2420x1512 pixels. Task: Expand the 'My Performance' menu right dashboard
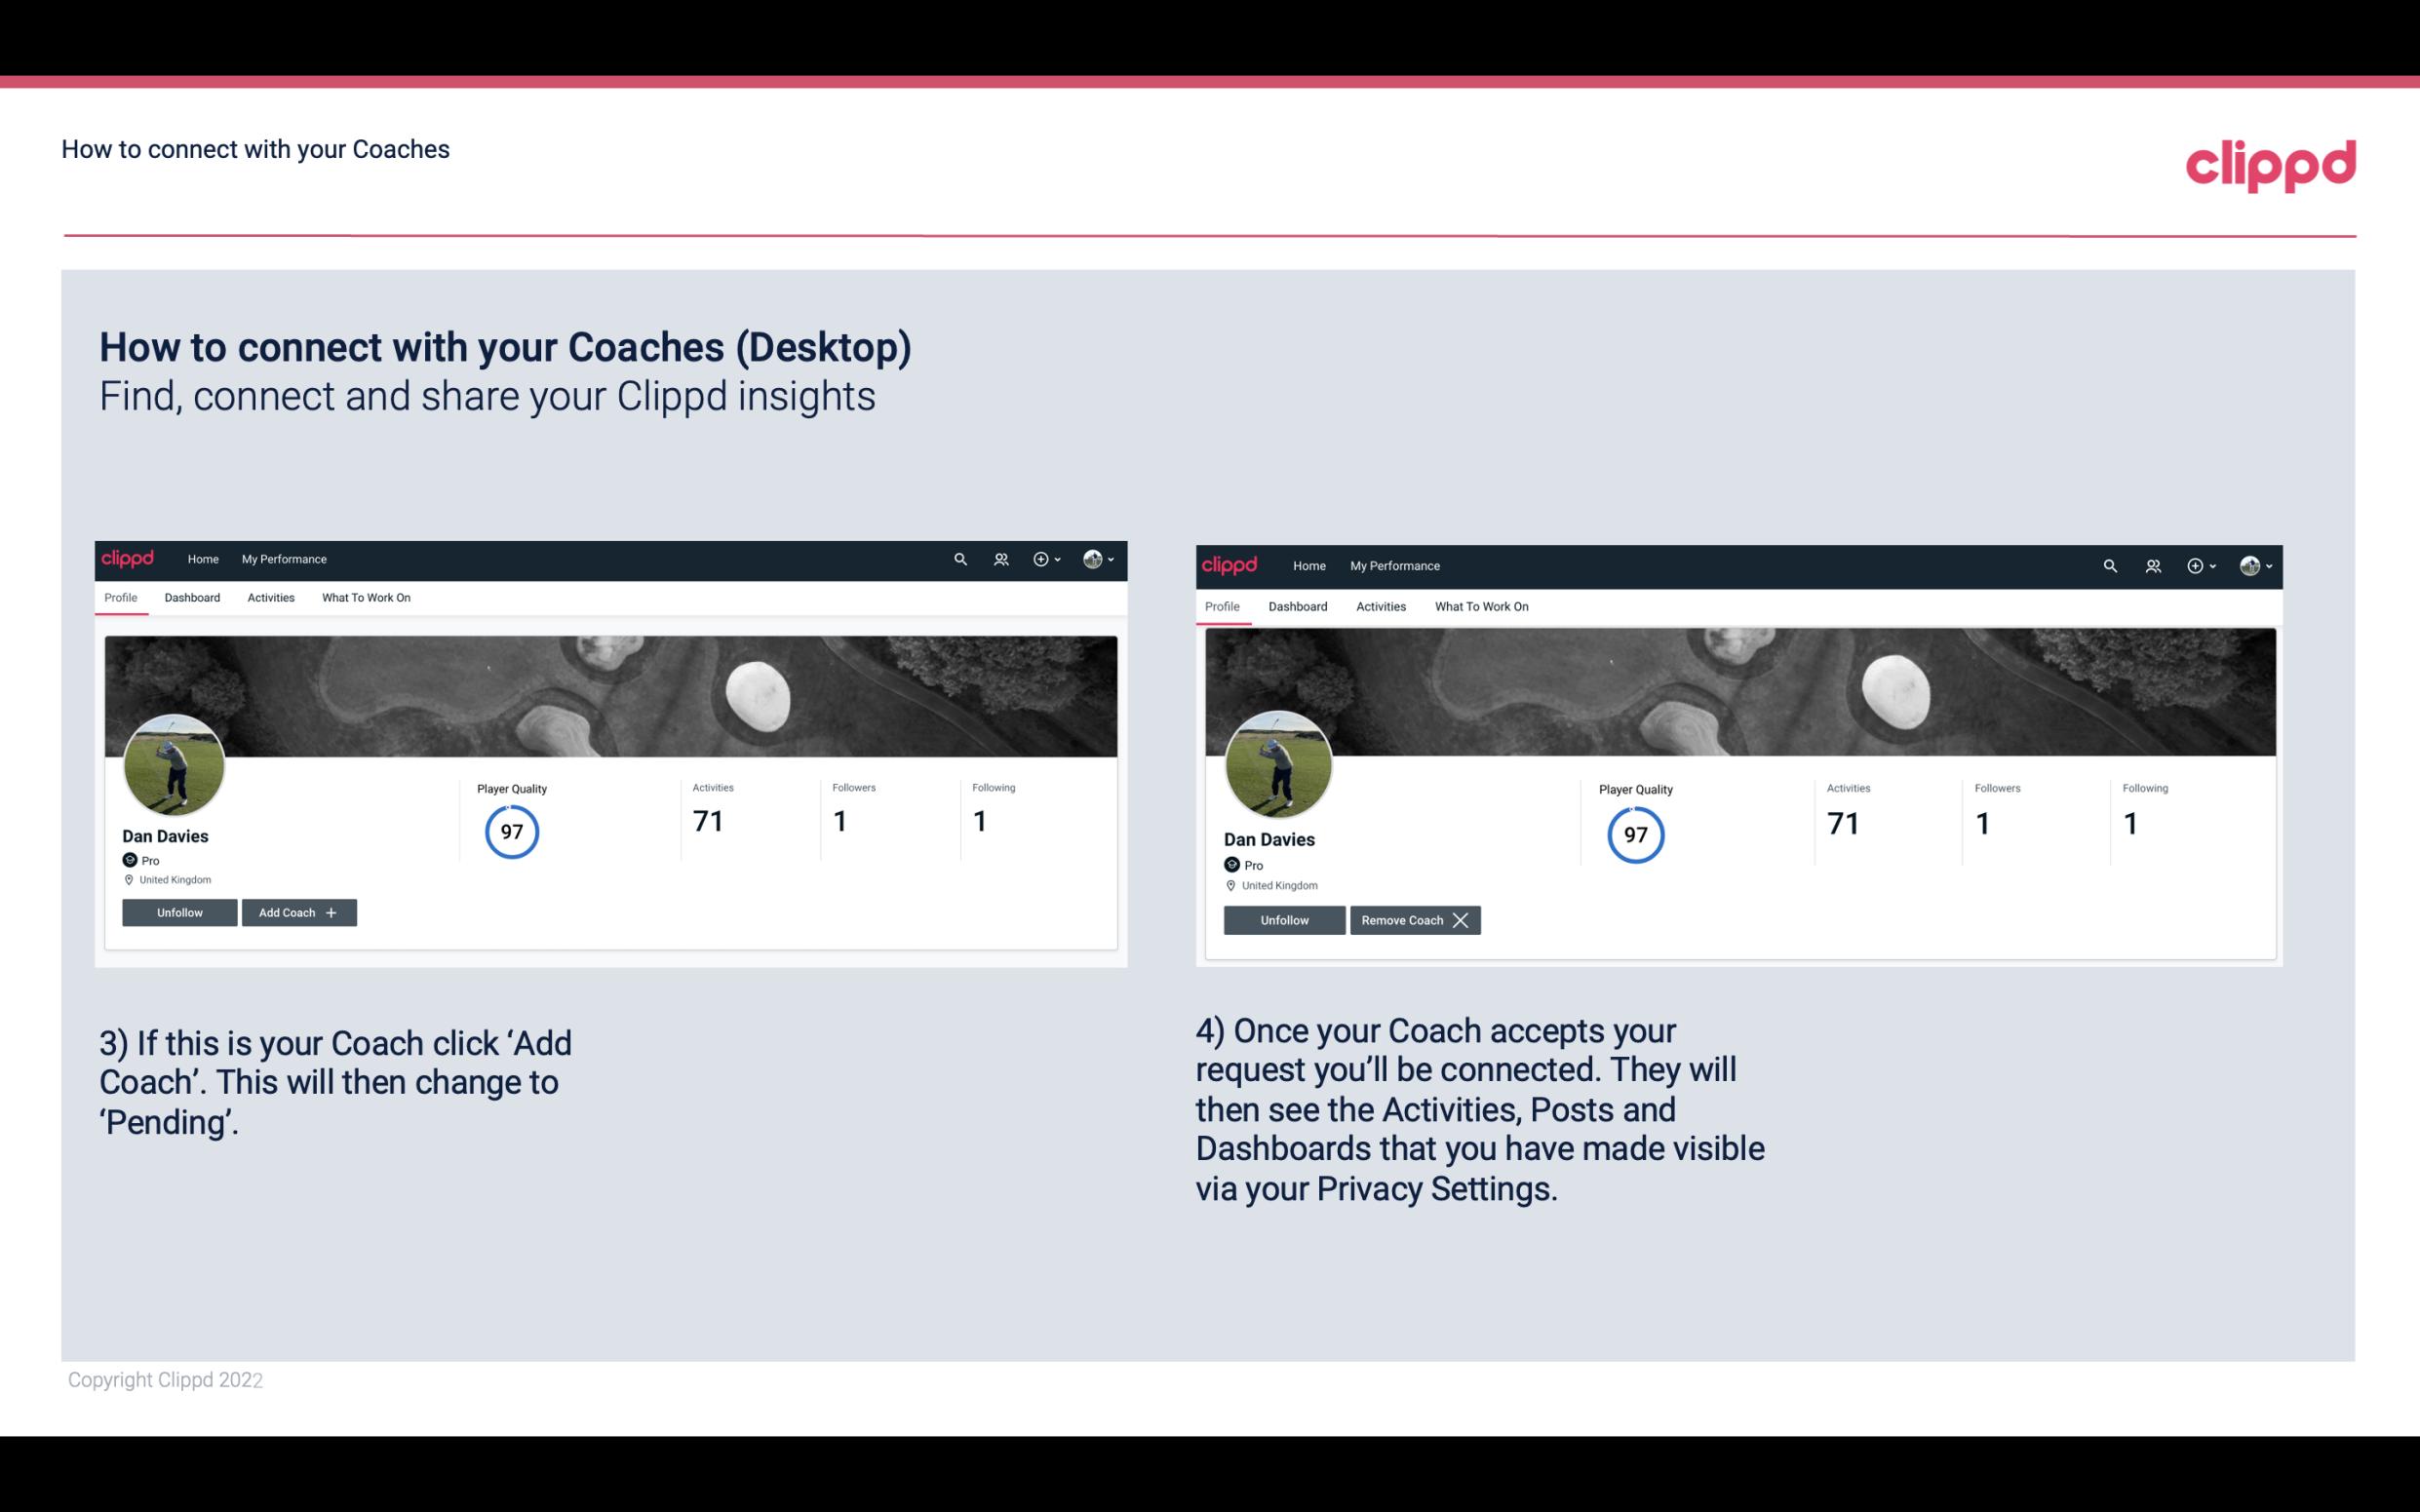coord(1394,564)
